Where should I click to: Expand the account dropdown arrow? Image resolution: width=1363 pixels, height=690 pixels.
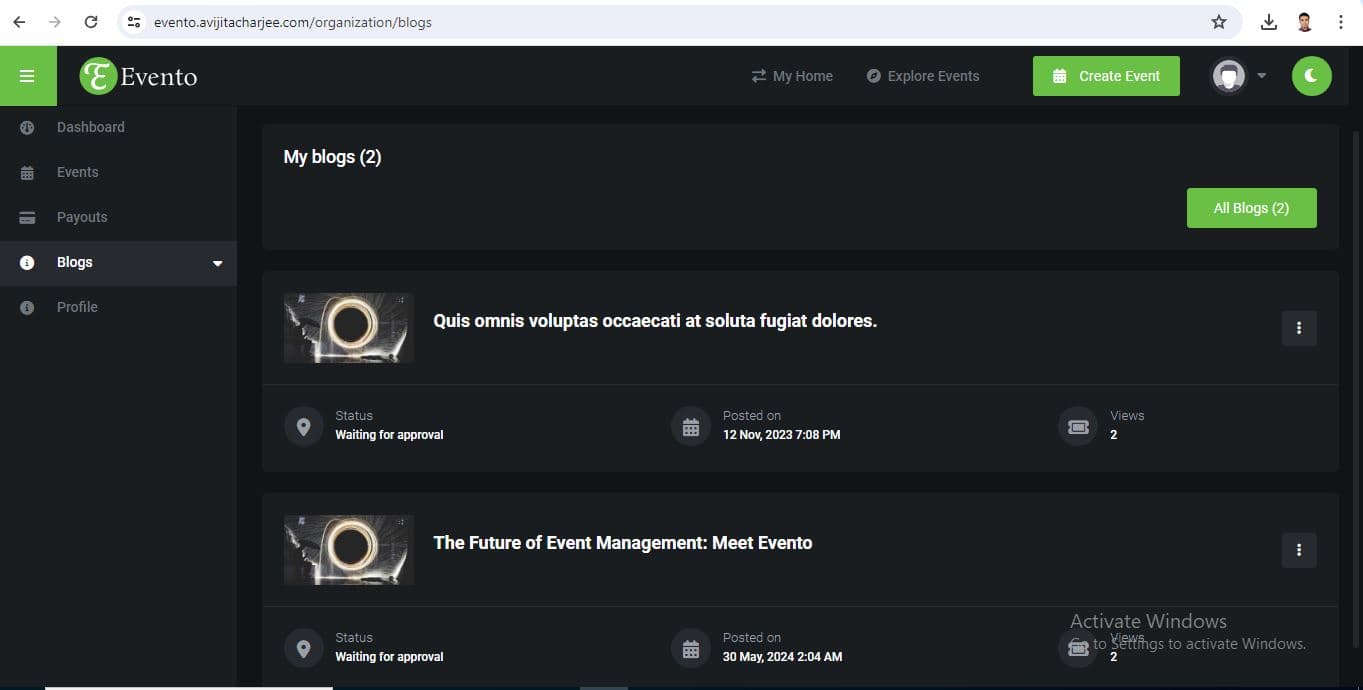(x=1261, y=76)
